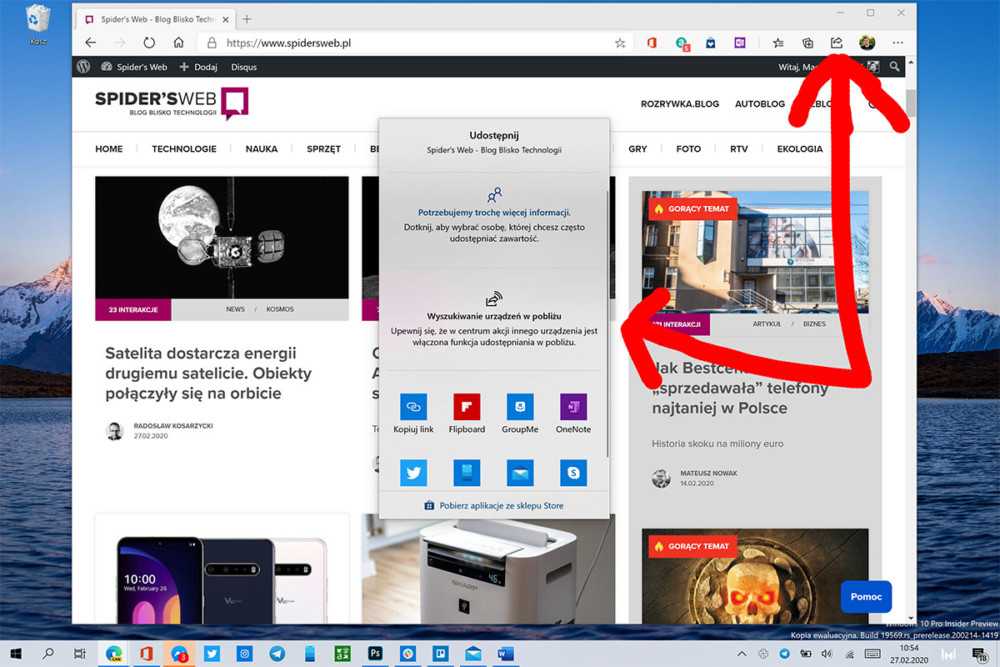The image size is (1000, 667).
Task: Click the WordPress logo in admin bar
Action: click(x=84, y=66)
